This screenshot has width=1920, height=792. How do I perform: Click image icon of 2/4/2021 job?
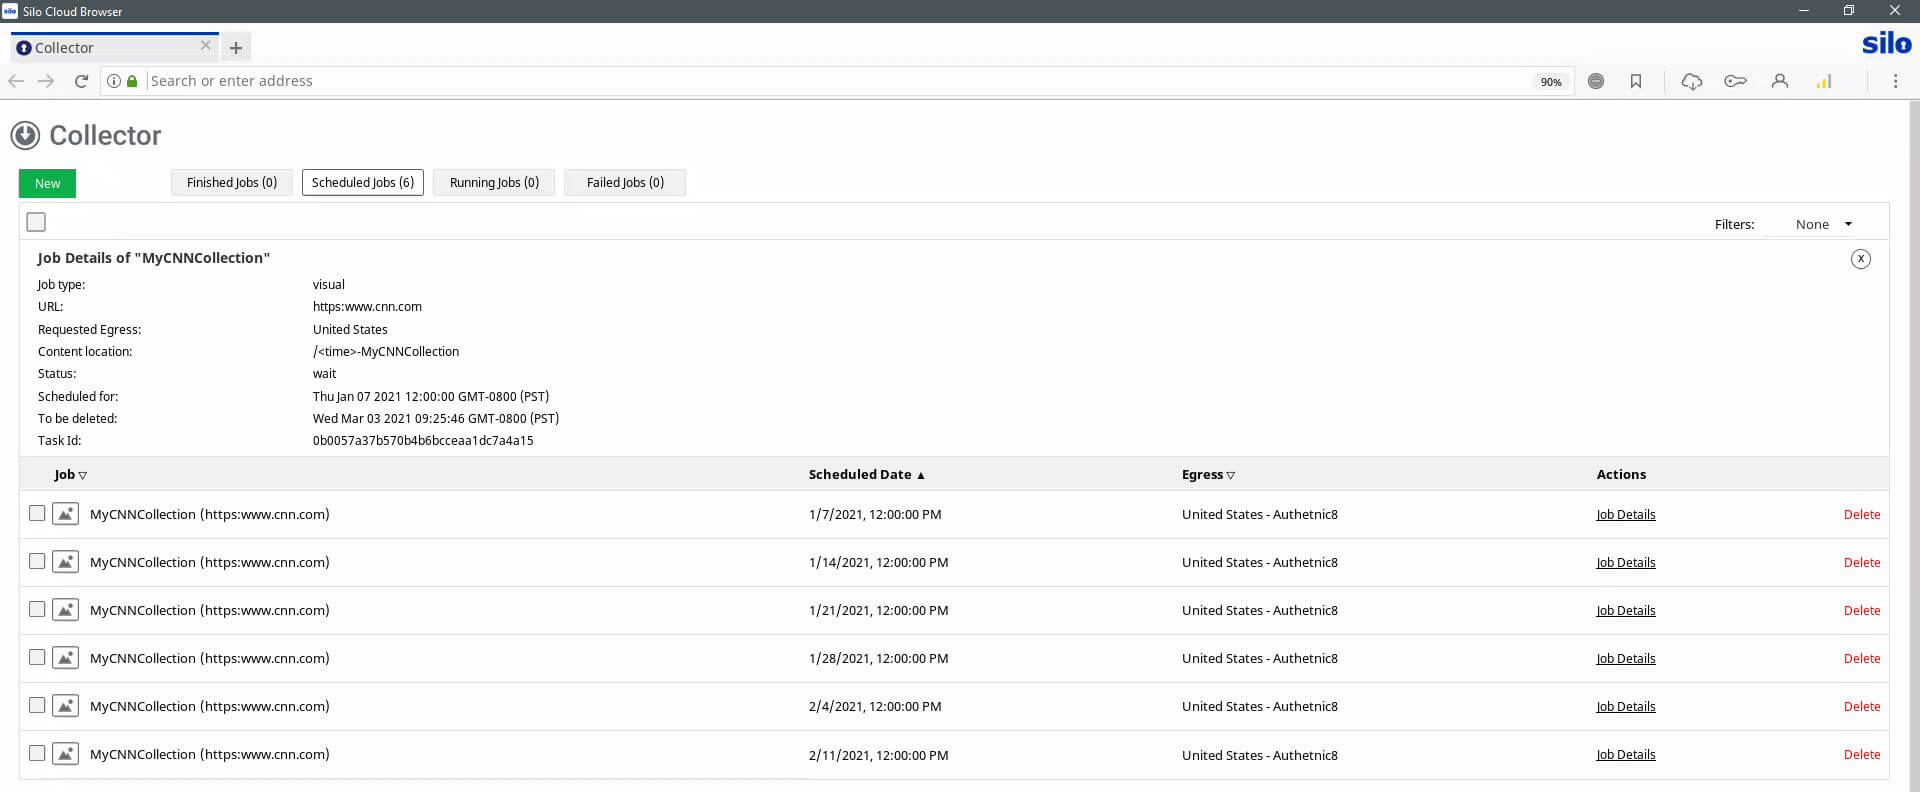pos(65,706)
